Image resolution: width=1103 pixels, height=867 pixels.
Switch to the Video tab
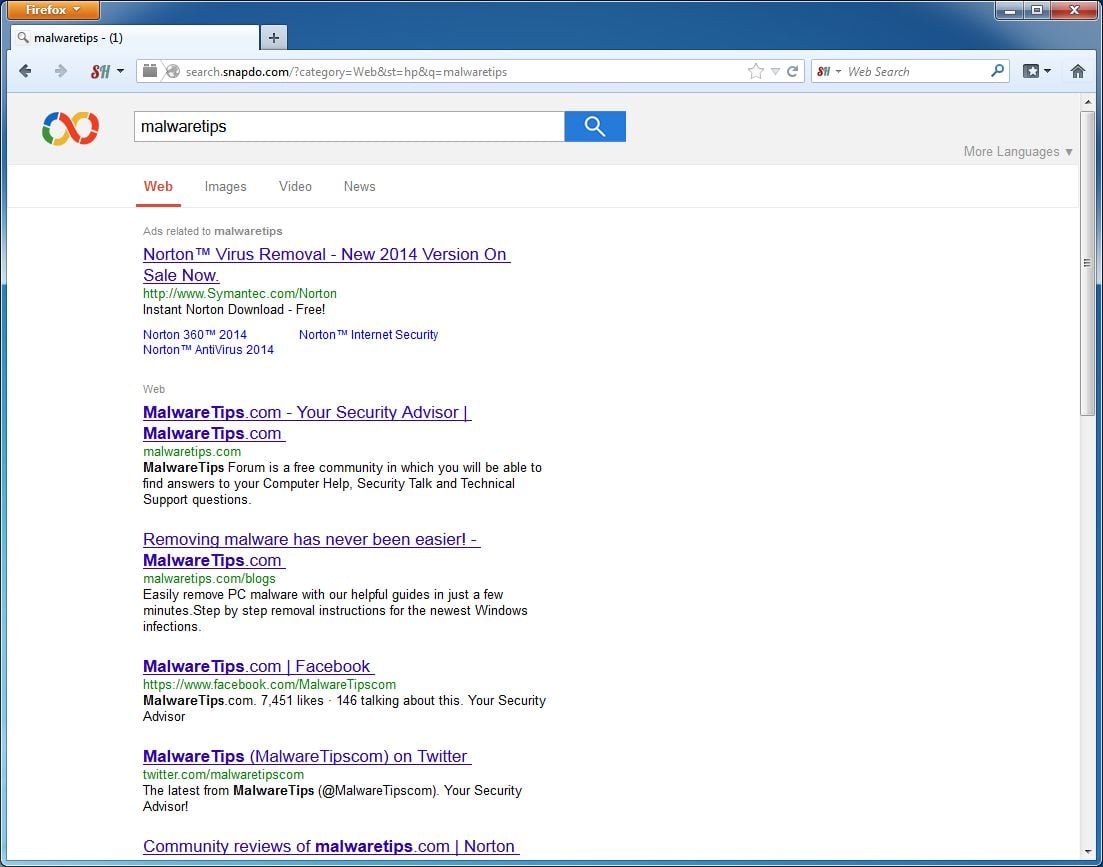coord(295,187)
